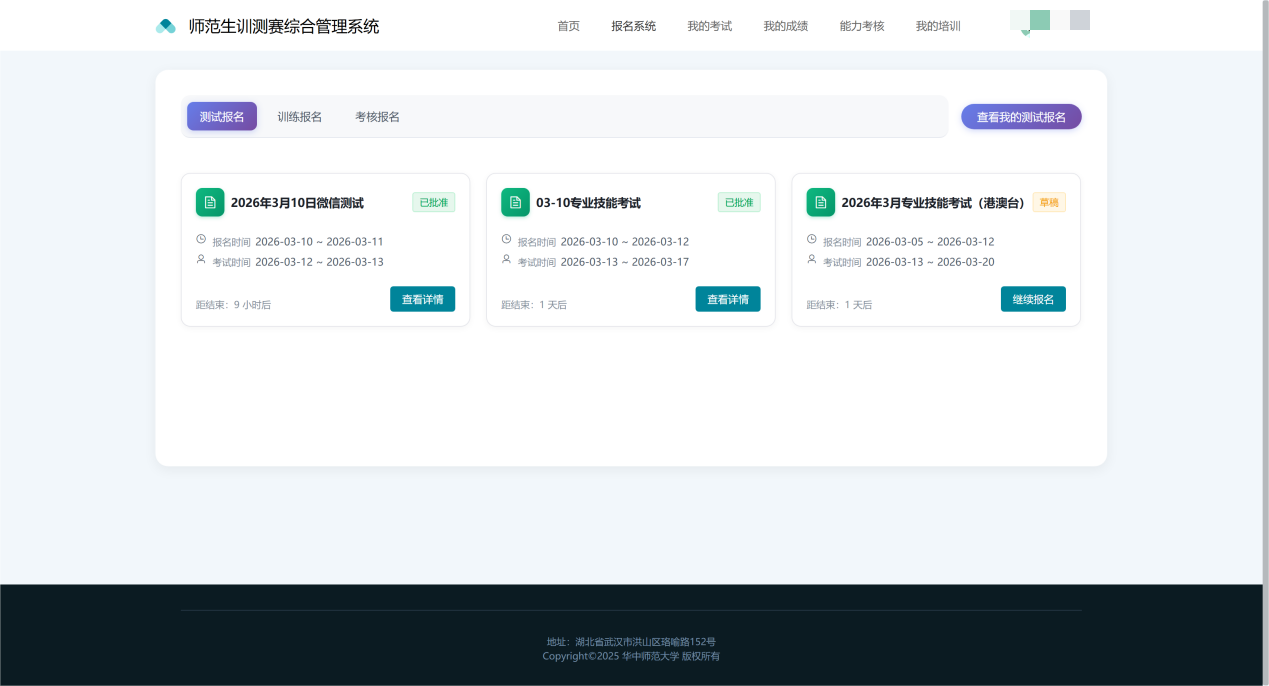Click the vertical page scrollbar

1266,343
